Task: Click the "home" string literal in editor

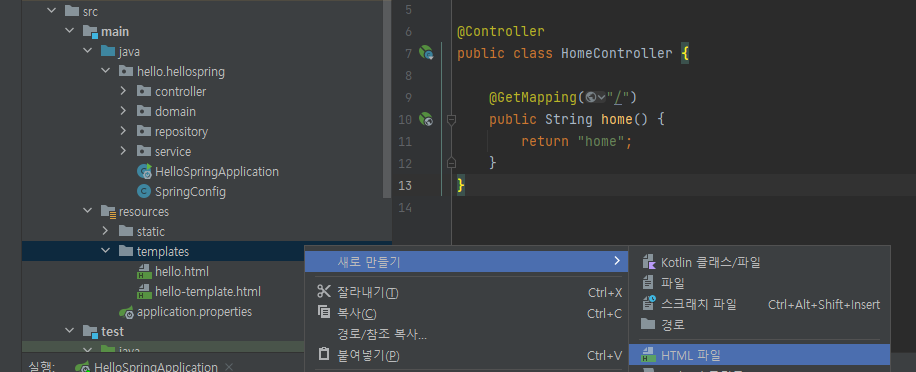Action: [x=601, y=141]
